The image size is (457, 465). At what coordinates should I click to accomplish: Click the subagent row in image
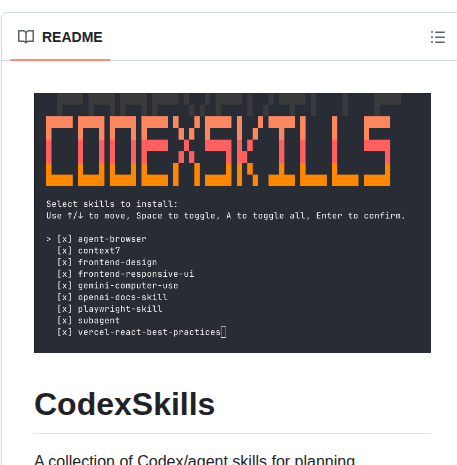88,320
